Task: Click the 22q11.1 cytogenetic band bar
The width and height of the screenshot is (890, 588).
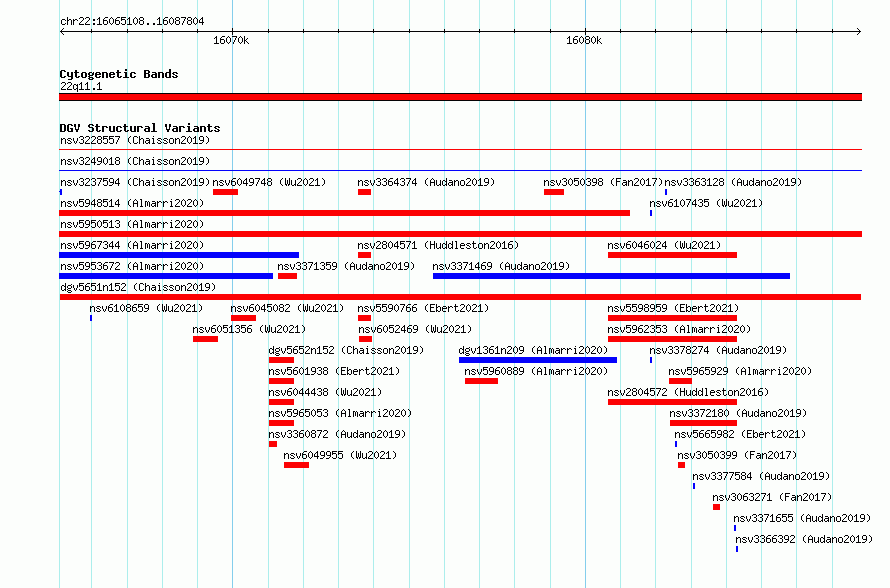Action: (x=460, y=97)
